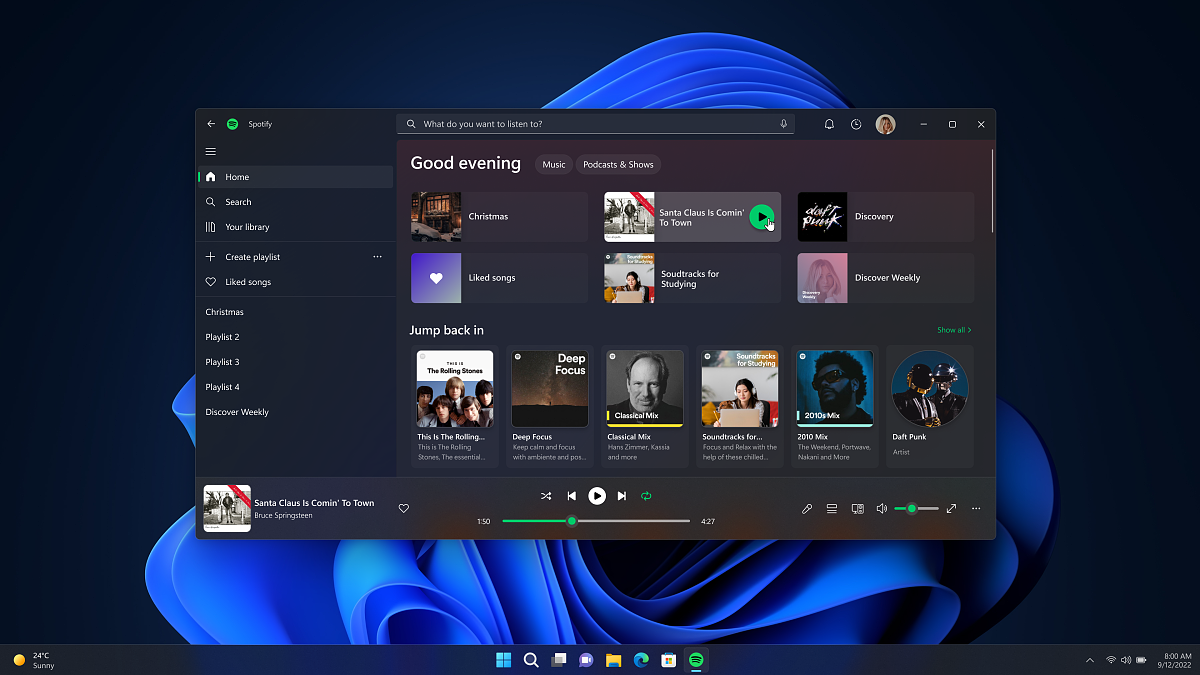The height and width of the screenshot is (675, 1200).
Task: Open Discover Weekly in sidebar
Action: [x=296, y=412]
